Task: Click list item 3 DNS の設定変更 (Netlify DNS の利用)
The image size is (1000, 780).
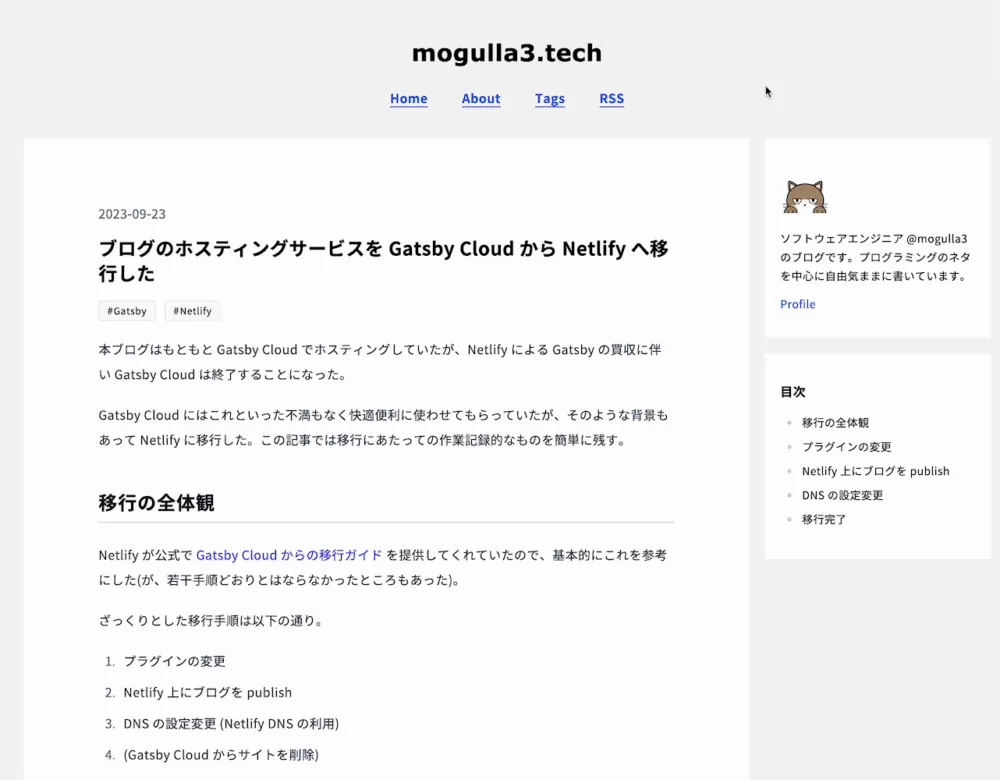Action: [x=231, y=724]
